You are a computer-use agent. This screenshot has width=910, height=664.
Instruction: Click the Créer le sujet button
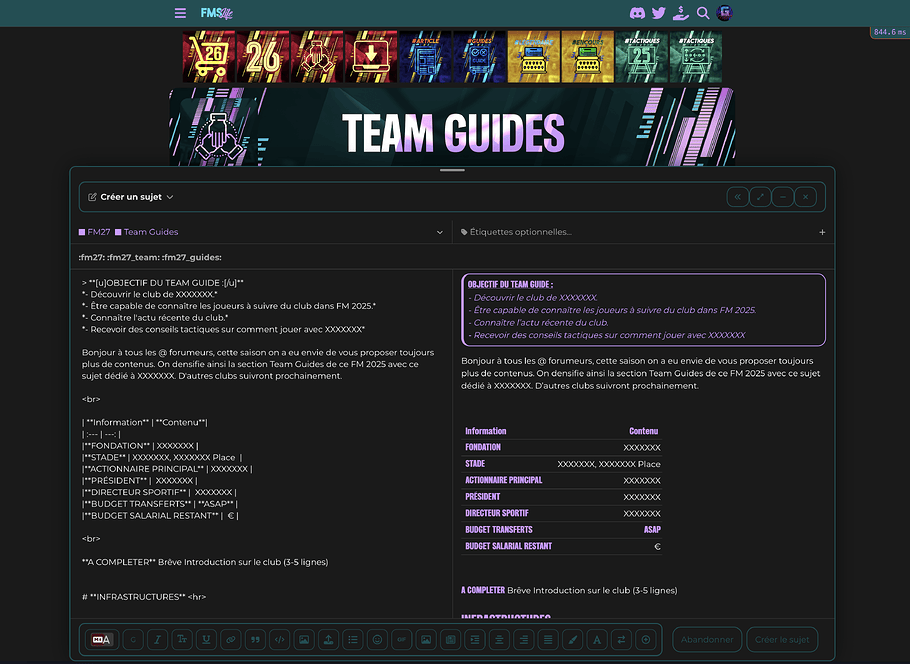[x=782, y=640]
